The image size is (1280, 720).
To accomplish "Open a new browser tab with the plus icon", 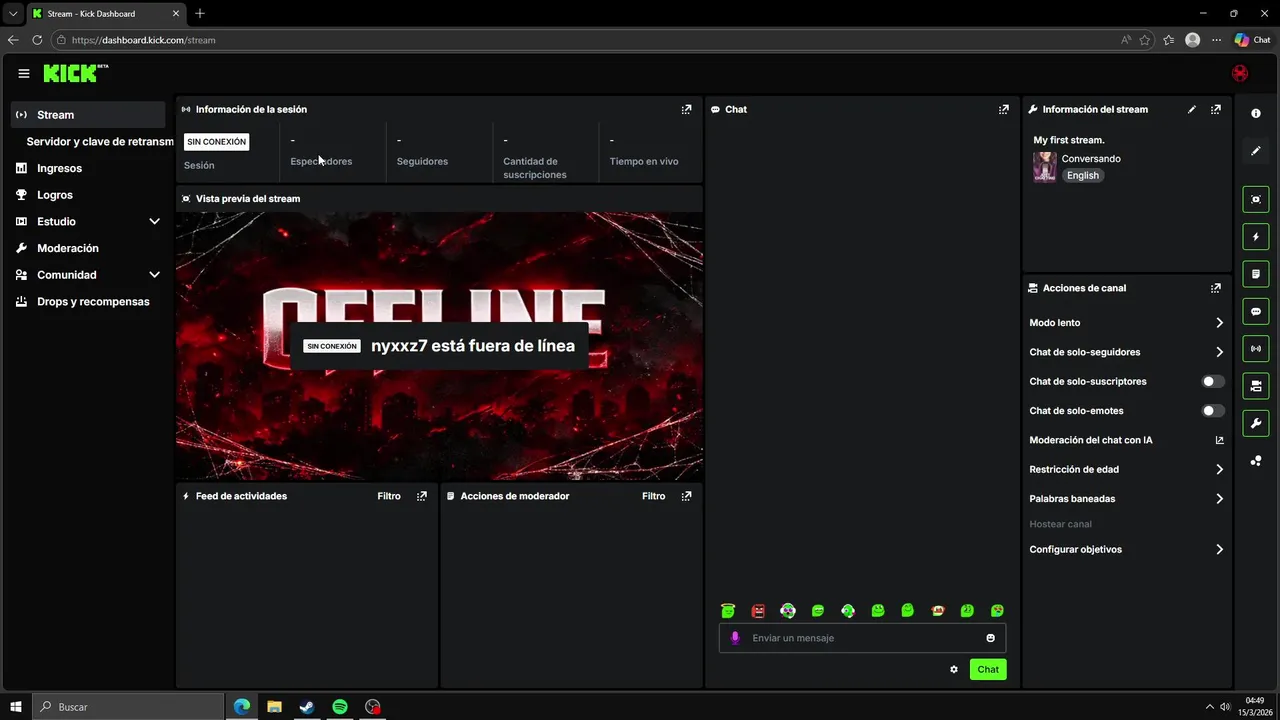I will 200,13.
